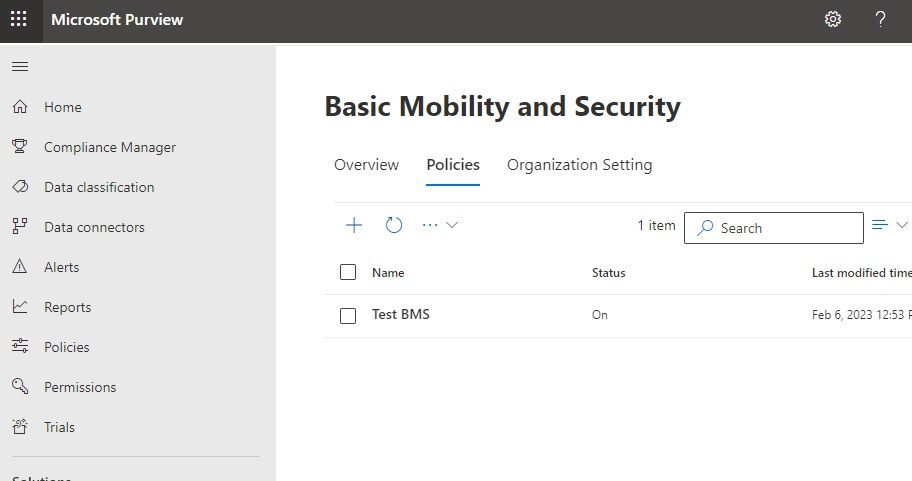This screenshot has height=481, width=912.
Task: Open the app launcher waffle icon
Action: coord(19,19)
